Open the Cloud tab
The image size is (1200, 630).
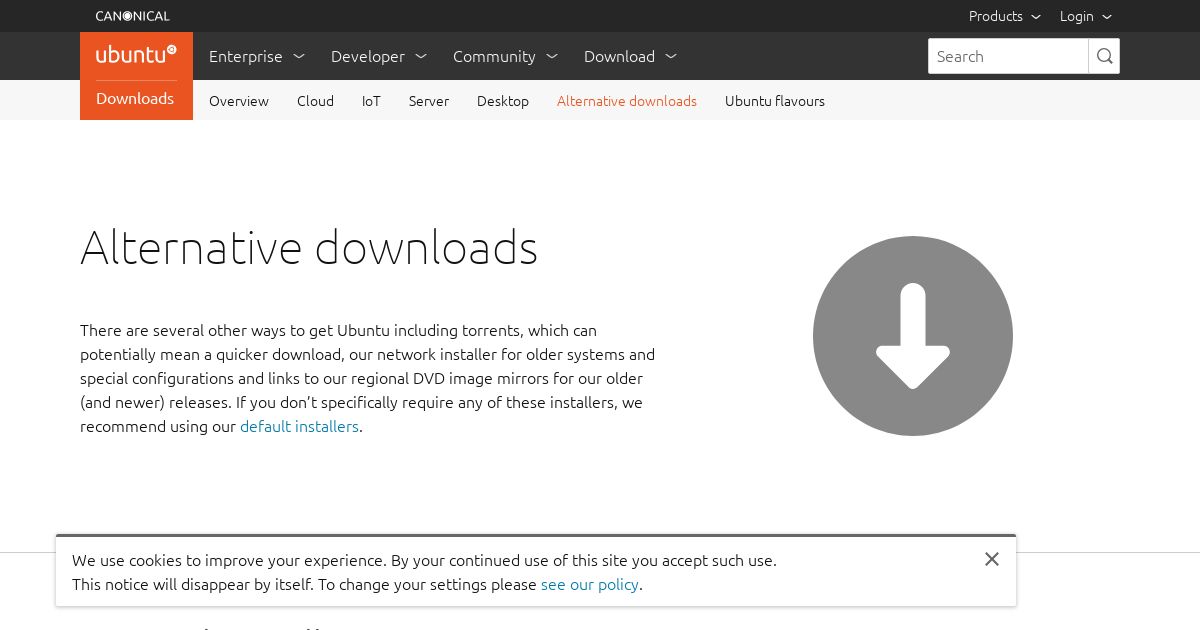315,100
